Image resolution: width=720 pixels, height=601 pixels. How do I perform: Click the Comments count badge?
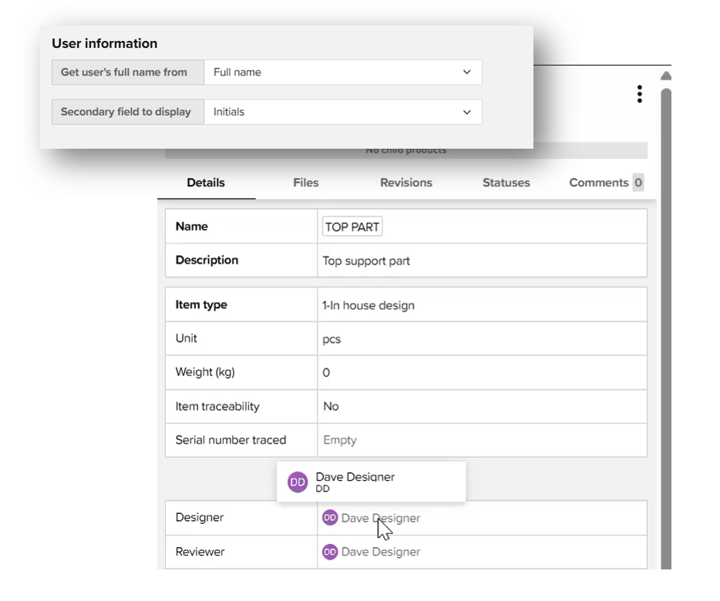point(638,183)
